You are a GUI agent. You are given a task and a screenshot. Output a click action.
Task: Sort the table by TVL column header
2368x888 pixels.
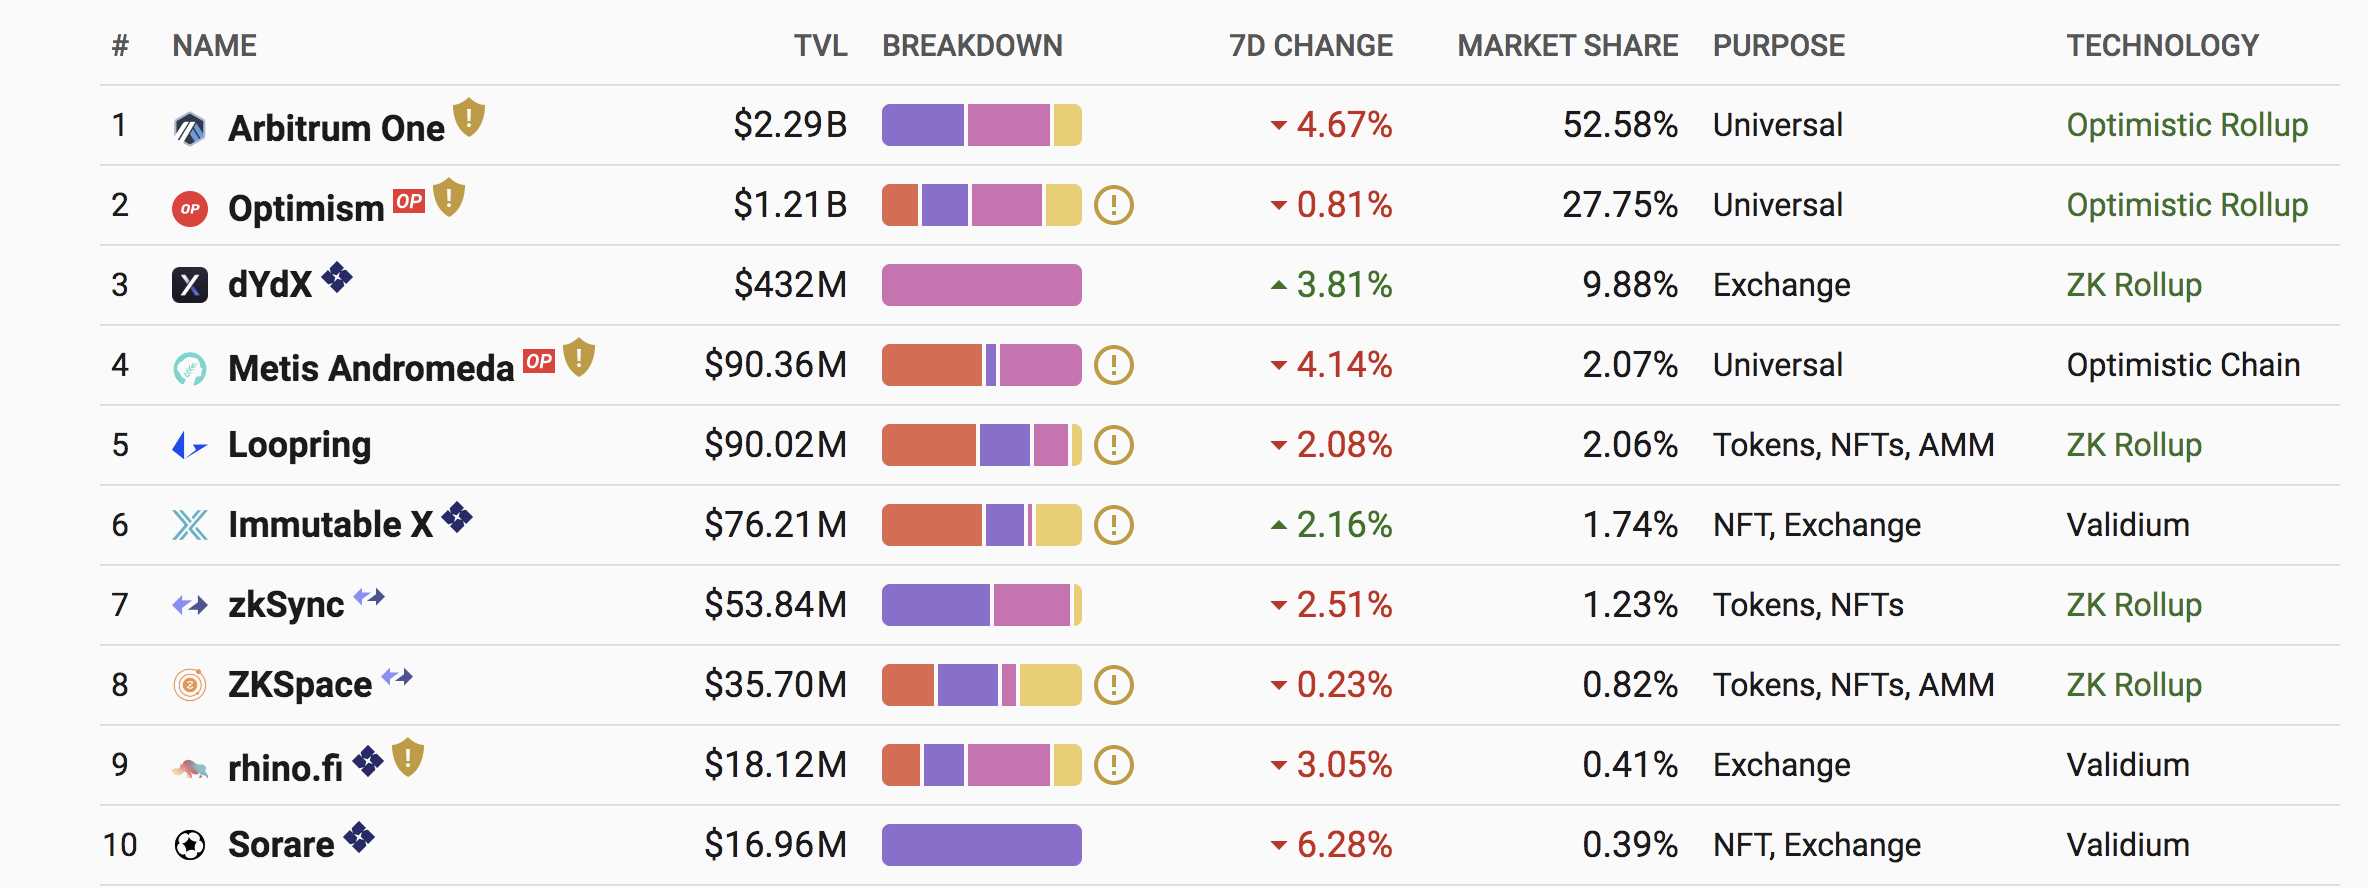point(820,45)
